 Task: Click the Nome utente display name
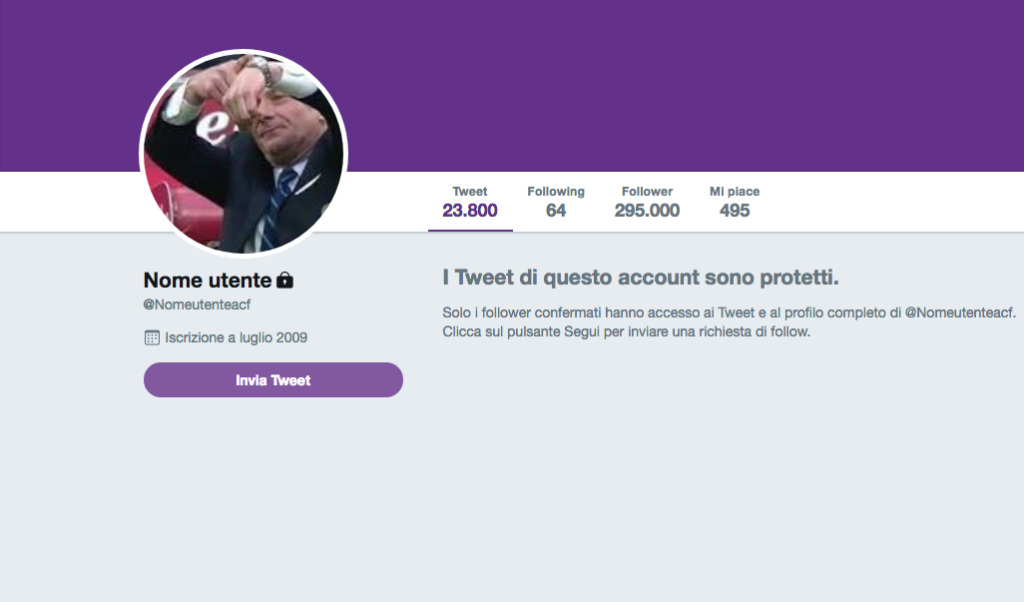click(207, 280)
